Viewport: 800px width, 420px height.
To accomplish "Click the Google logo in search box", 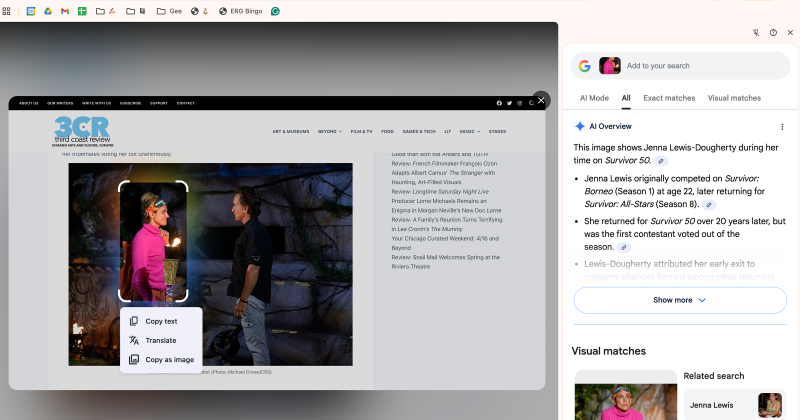I will pyautogui.click(x=585, y=66).
